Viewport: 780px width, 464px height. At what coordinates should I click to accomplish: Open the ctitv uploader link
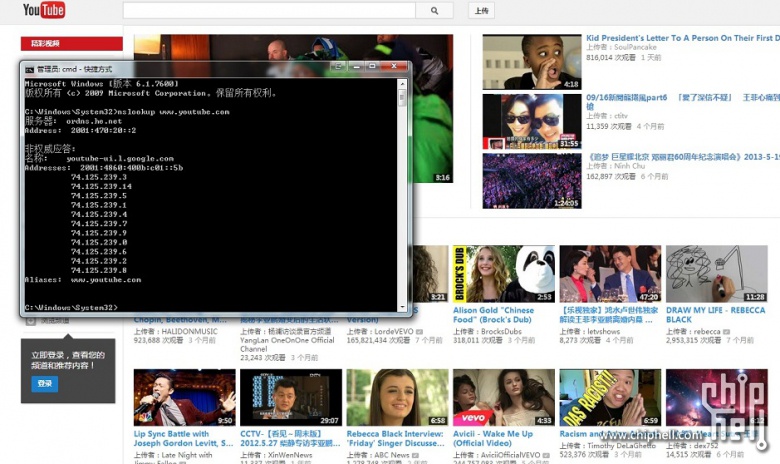coord(621,116)
